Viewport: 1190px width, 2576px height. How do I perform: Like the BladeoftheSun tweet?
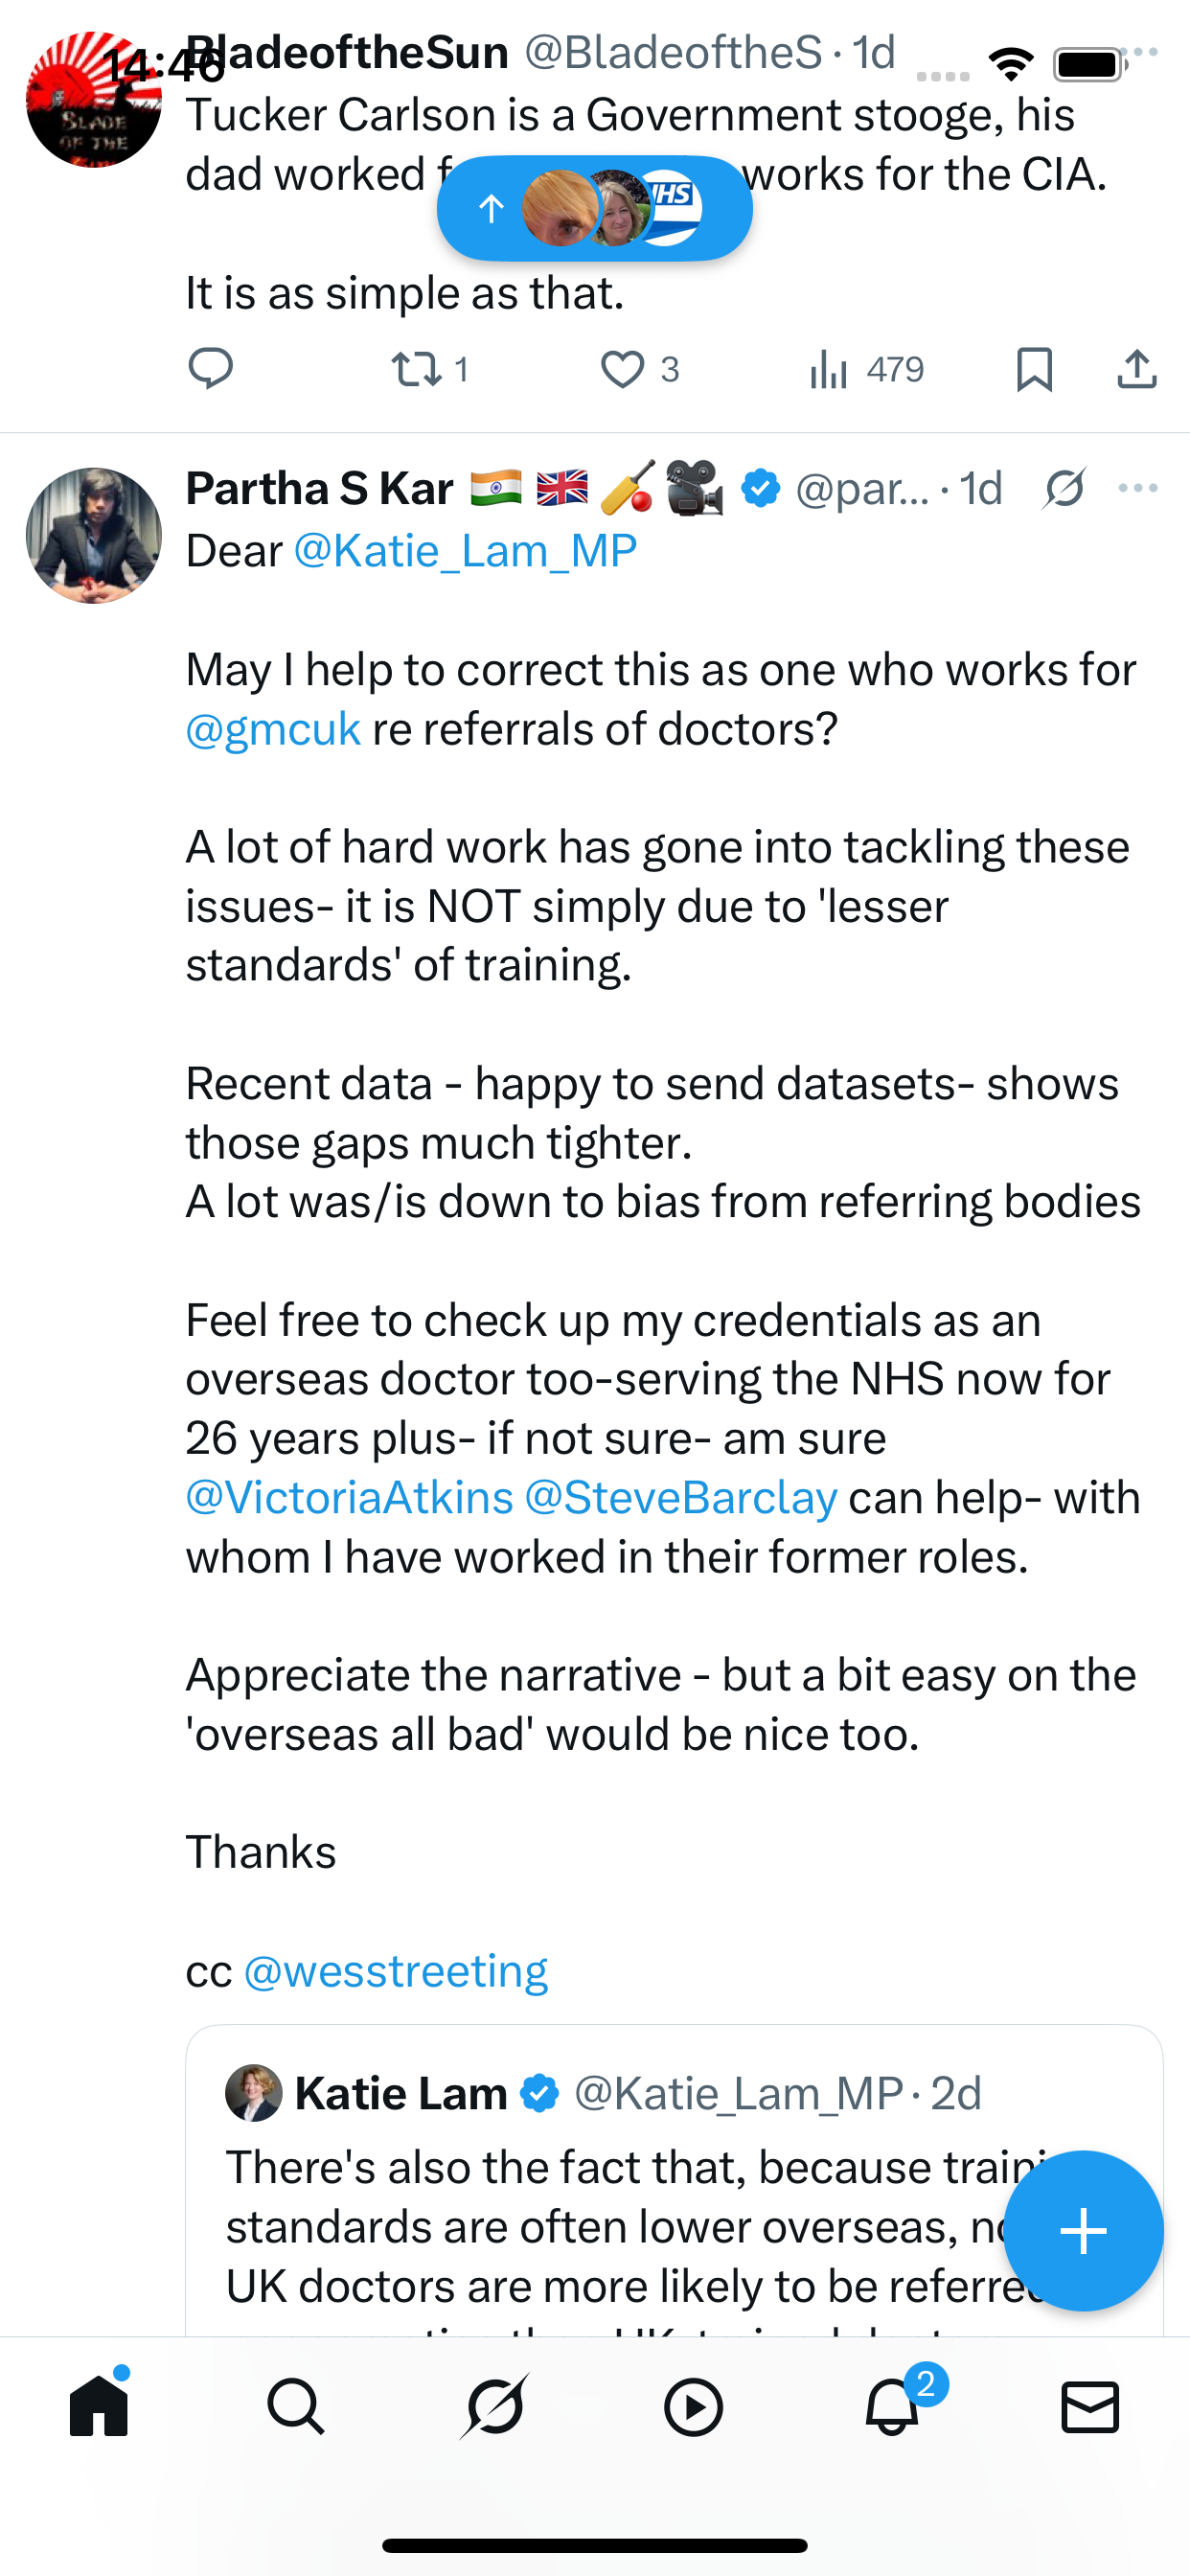tap(623, 369)
